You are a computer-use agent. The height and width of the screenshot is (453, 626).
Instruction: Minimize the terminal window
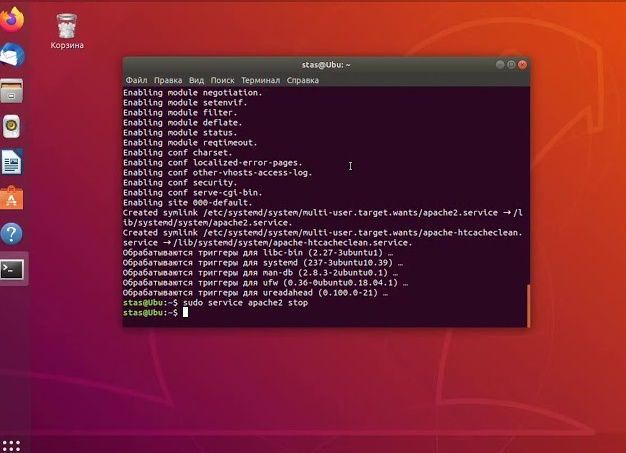tap(500, 65)
